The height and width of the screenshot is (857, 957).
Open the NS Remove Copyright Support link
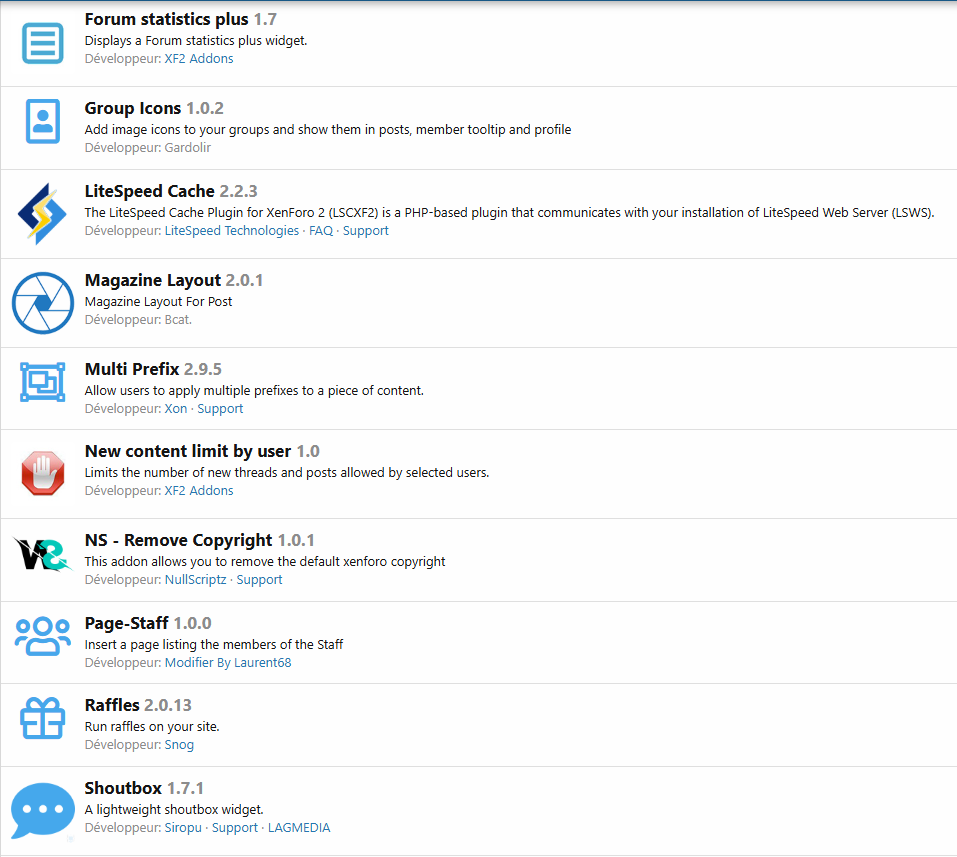[259, 580]
